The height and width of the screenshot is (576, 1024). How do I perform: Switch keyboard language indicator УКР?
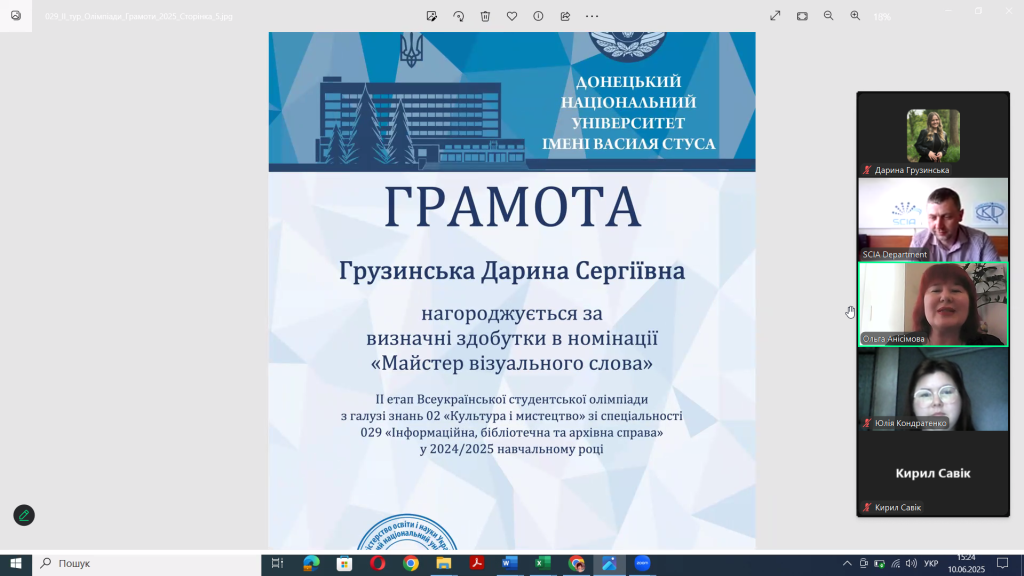[931, 564]
